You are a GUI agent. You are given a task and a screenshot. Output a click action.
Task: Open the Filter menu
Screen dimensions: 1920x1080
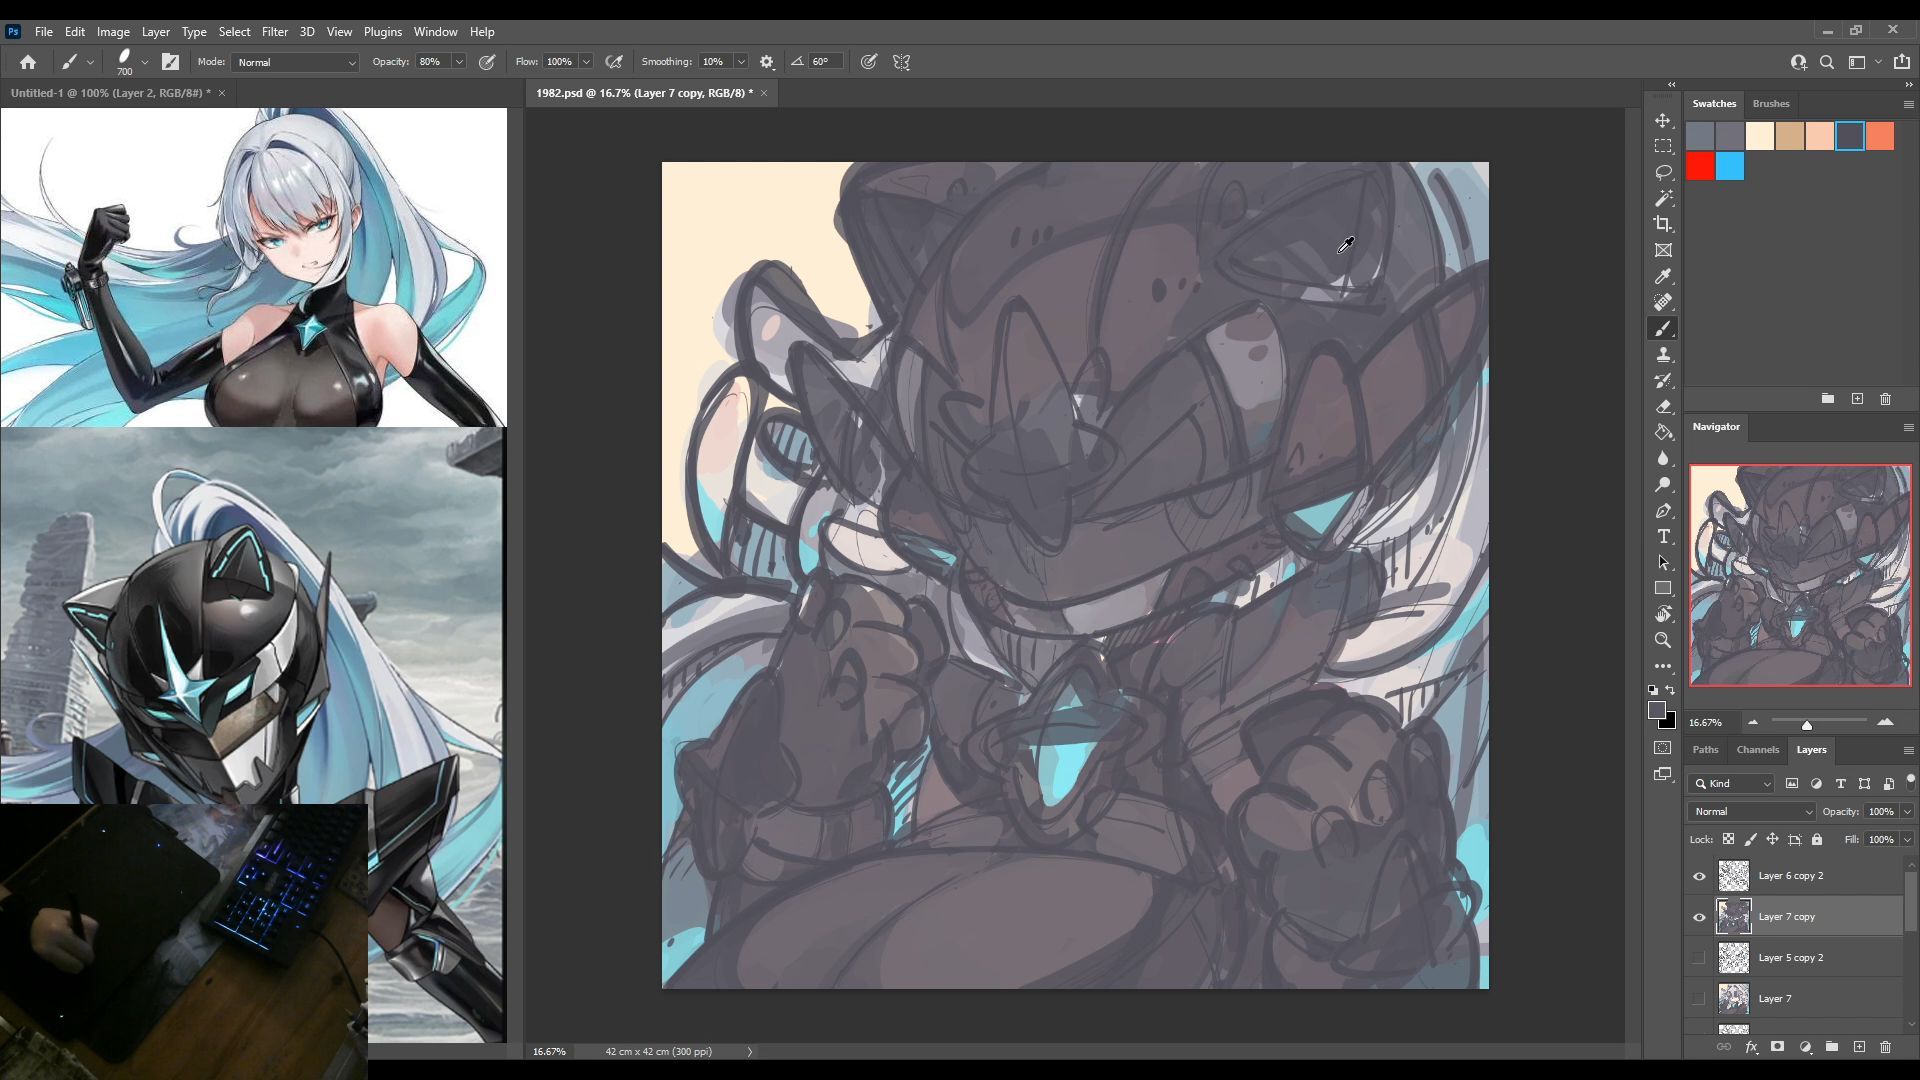(x=274, y=32)
